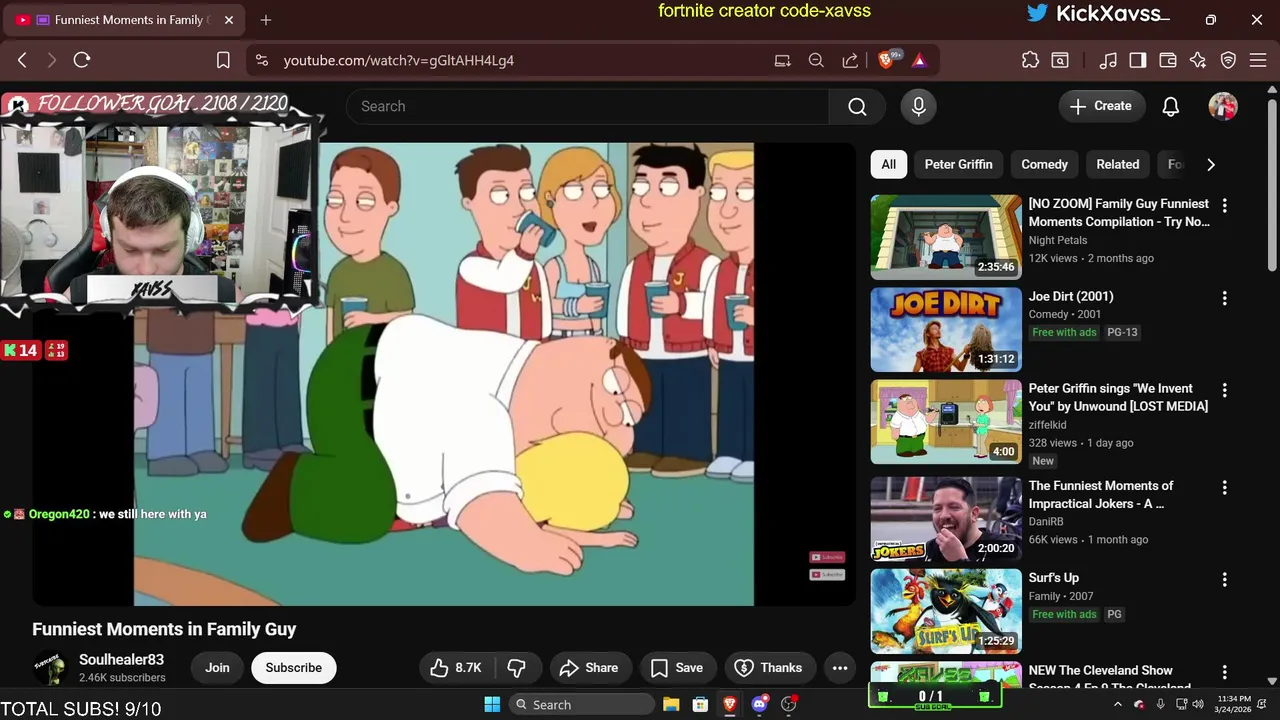Bookmark this page with the bookmark icon

223,60
